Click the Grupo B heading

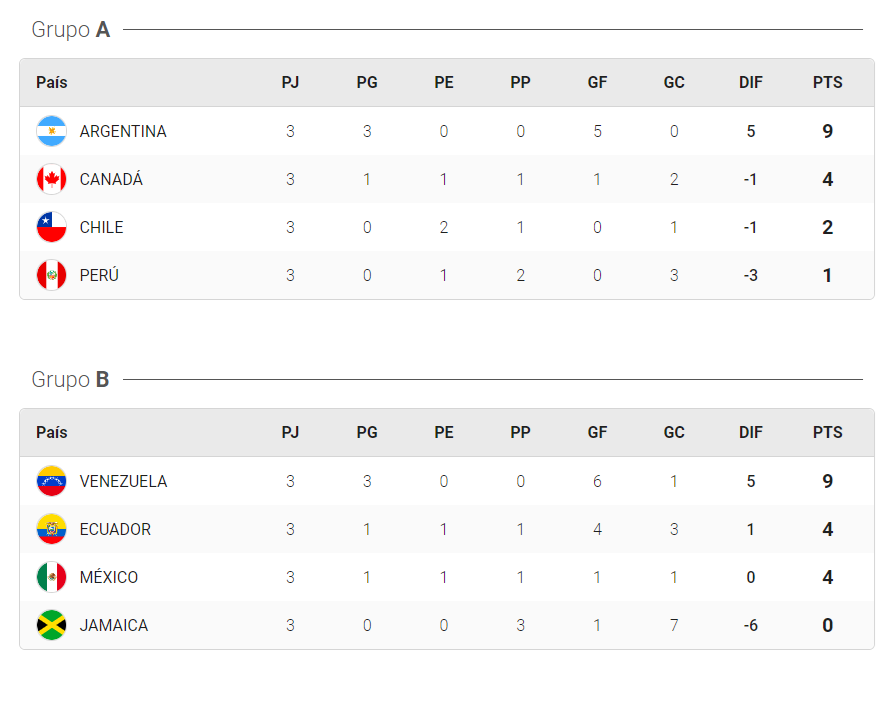[70, 380]
